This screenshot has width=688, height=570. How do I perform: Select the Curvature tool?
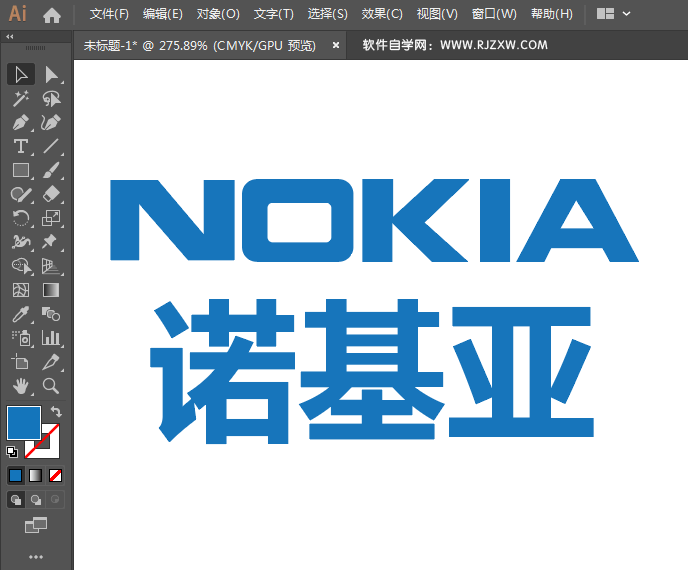[x=51, y=122]
